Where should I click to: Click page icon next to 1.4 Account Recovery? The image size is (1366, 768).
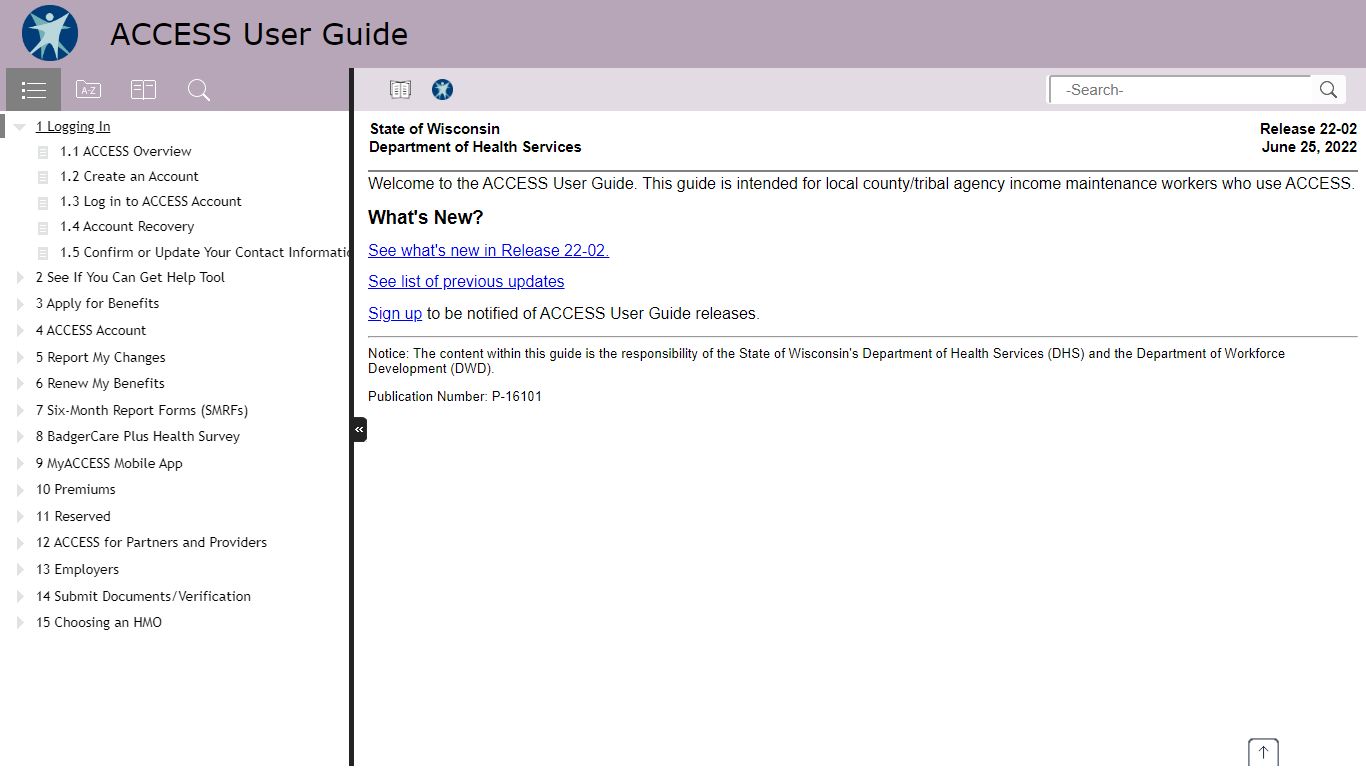pos(43,228)
